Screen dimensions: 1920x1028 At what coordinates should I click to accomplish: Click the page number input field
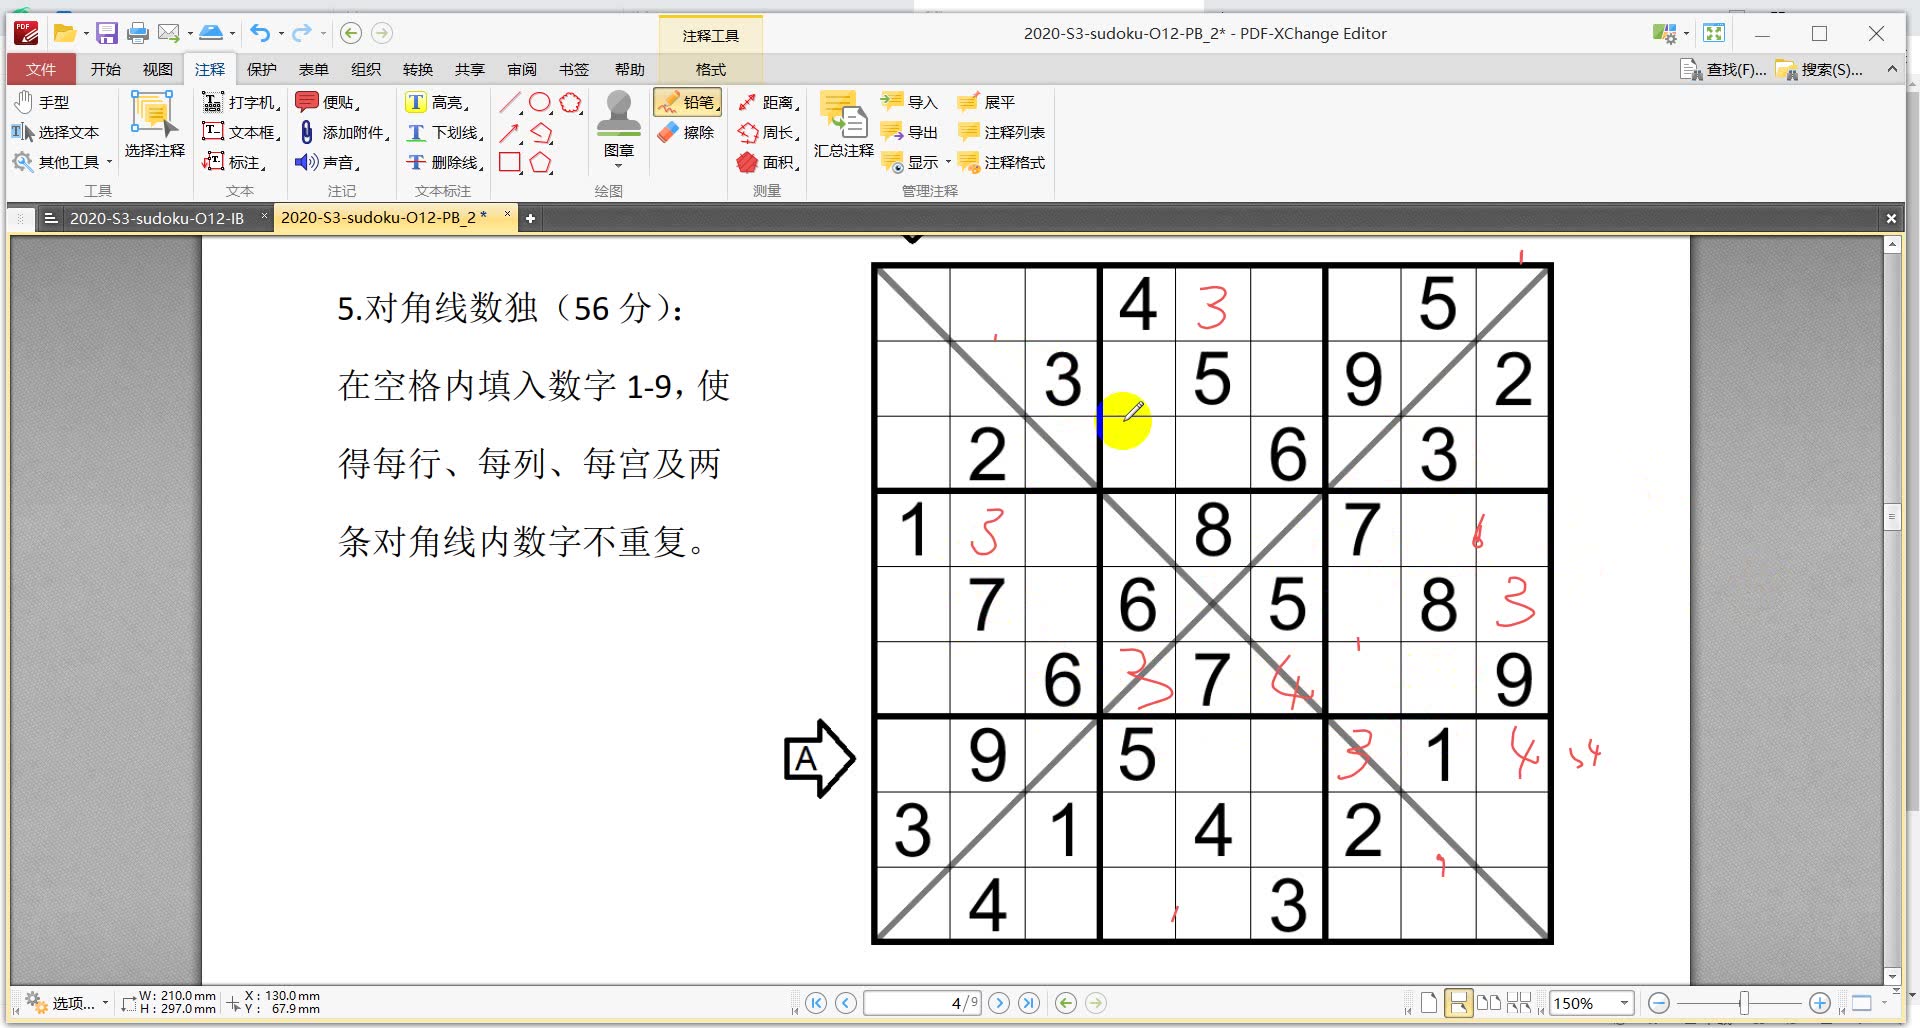[922, 1003]
